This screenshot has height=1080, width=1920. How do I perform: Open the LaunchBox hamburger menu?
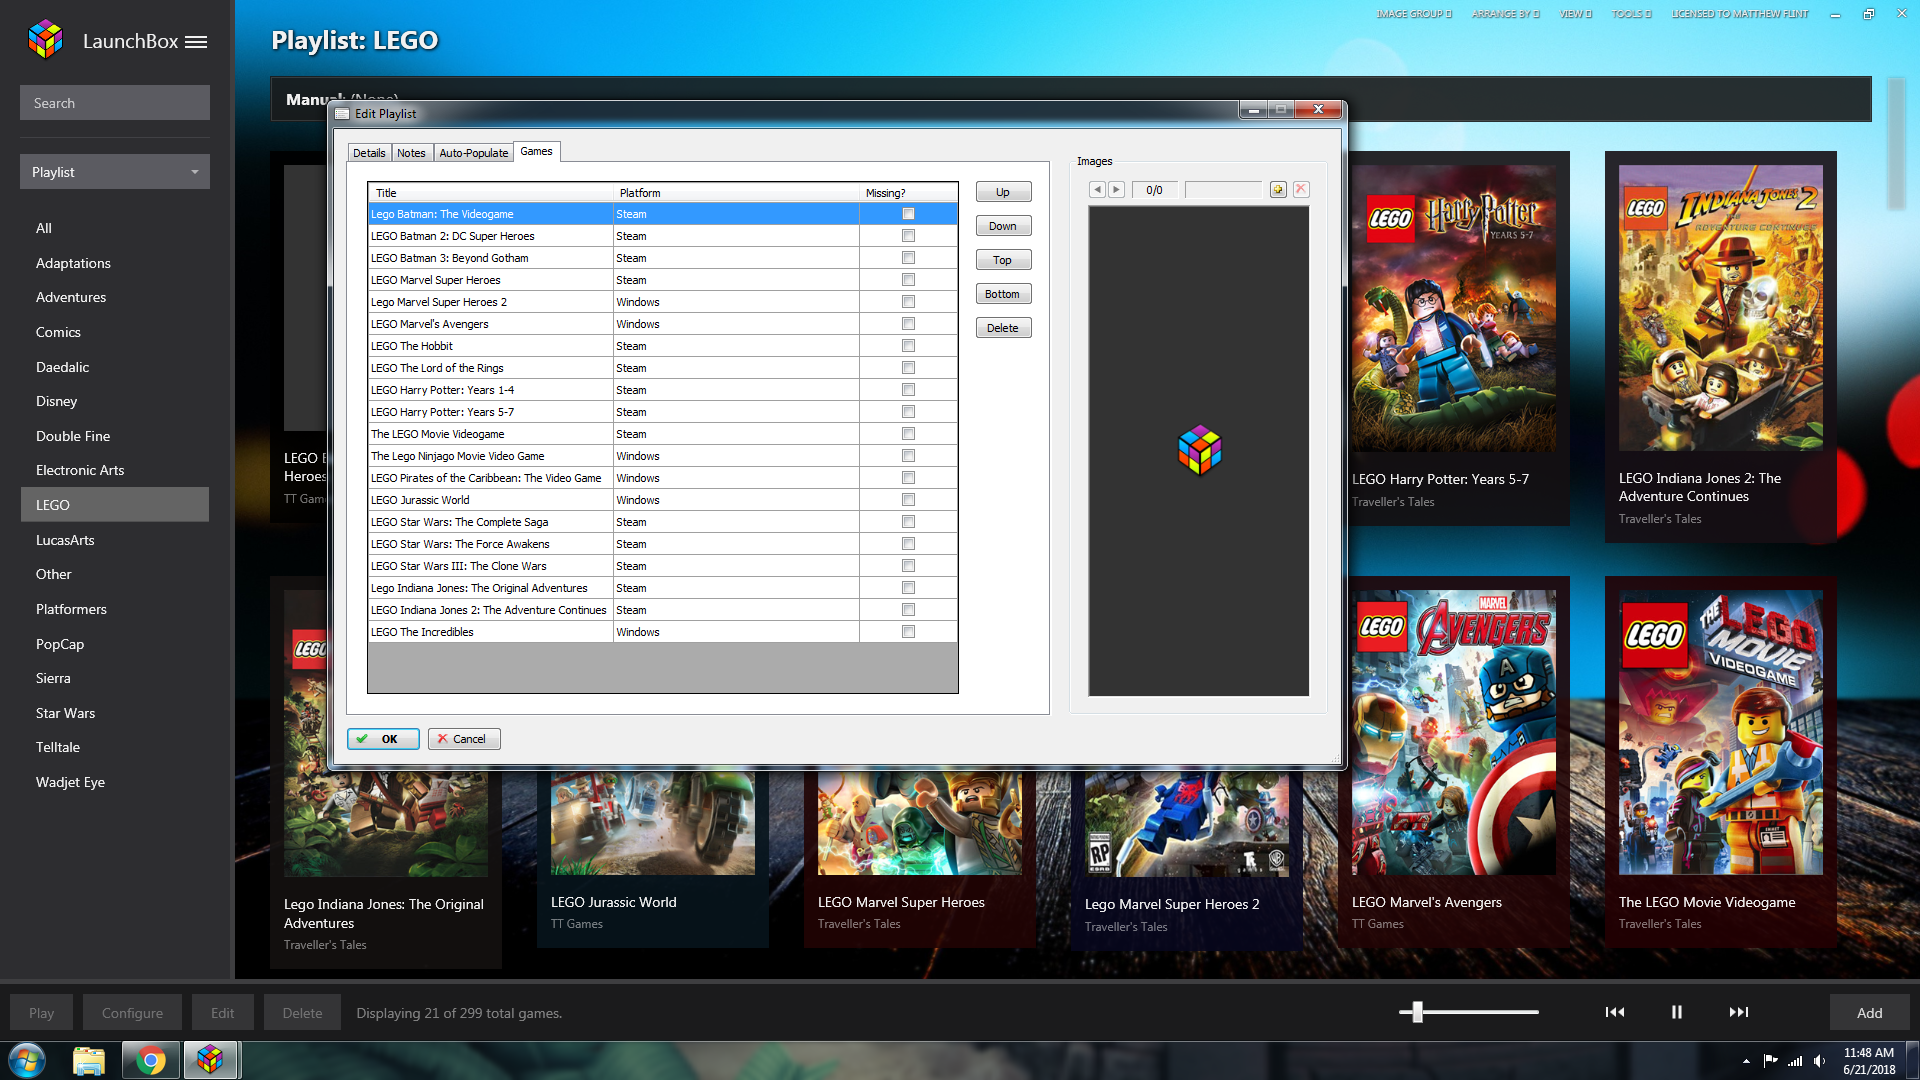click(x=196, y=42)
